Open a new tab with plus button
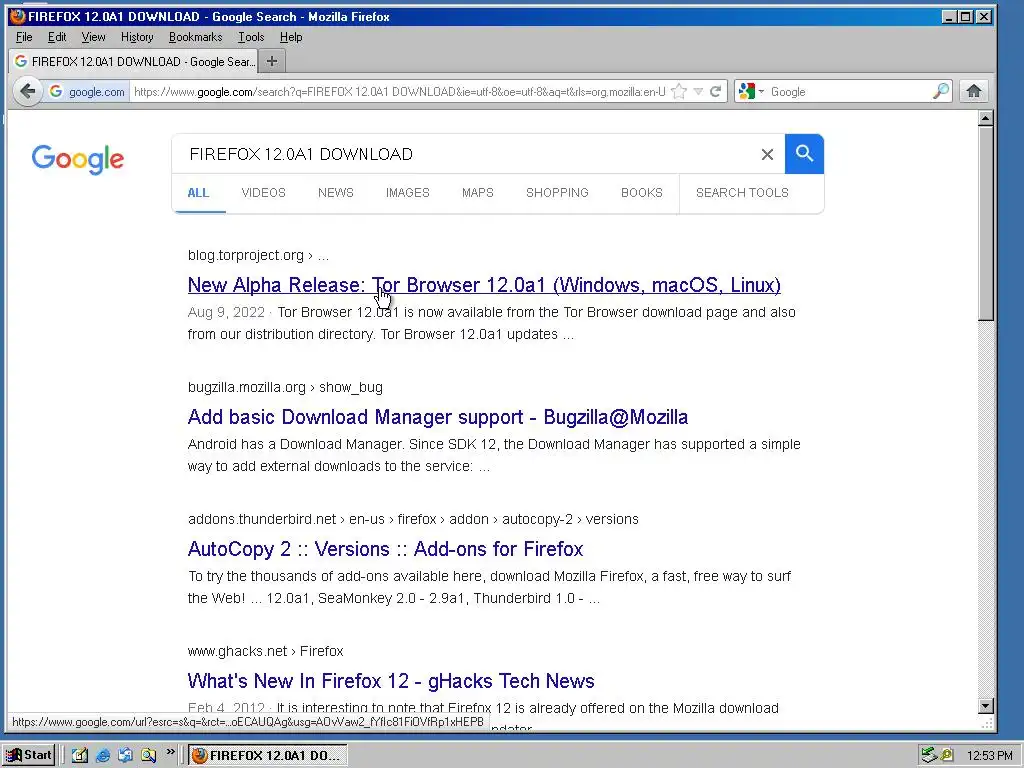 click(272, 61)
